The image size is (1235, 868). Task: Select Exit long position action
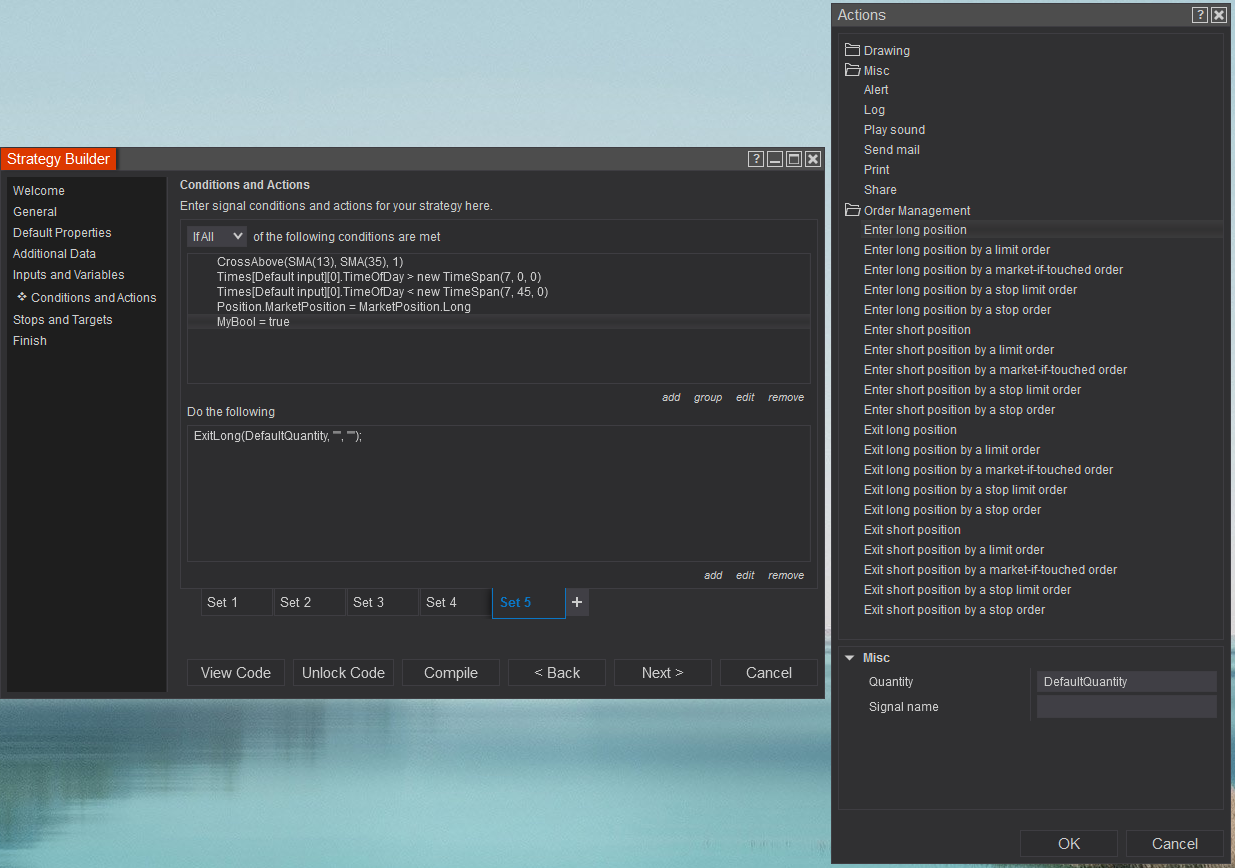pyautogui.click(x=910, y=430)
